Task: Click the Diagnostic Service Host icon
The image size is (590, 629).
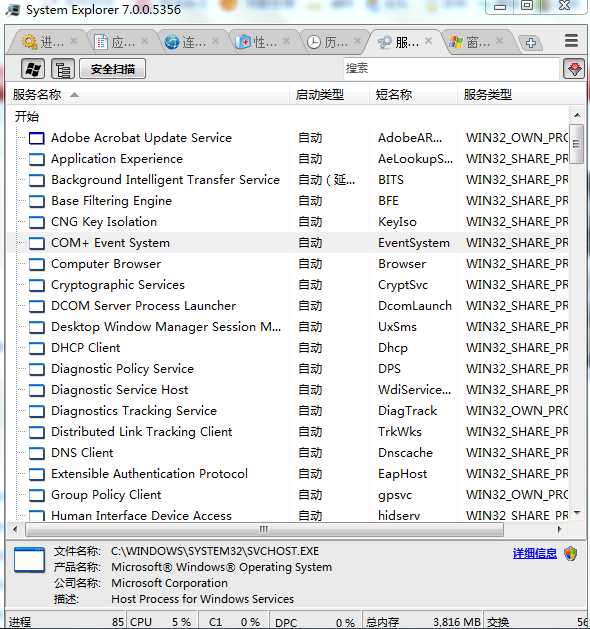Action: point(36,390)
